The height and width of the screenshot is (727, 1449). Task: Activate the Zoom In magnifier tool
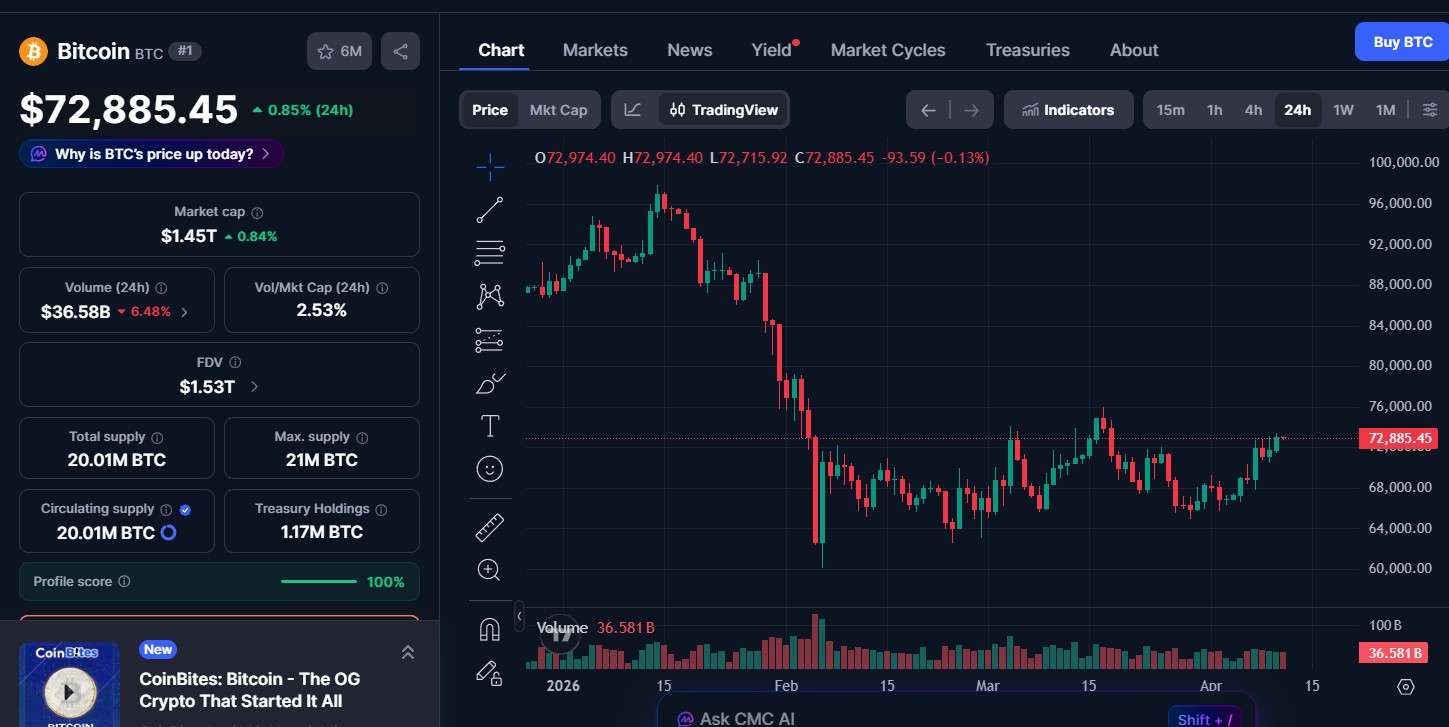point(489,569)
